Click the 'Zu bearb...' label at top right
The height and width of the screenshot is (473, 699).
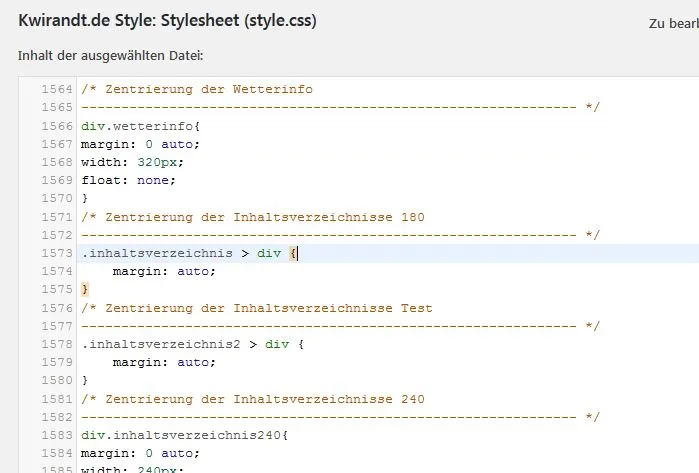click(x=674, y=24)
